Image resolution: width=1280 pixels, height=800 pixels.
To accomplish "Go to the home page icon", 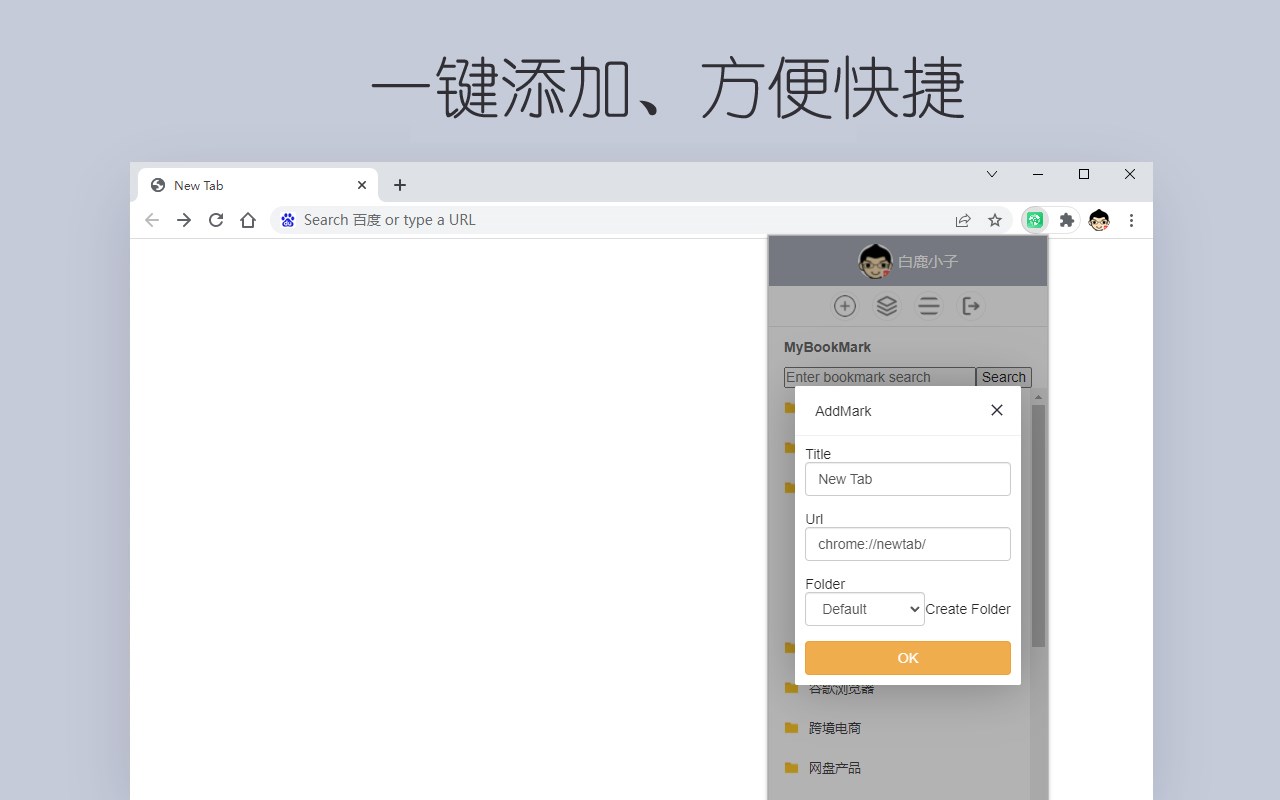I will coord(248,220).
